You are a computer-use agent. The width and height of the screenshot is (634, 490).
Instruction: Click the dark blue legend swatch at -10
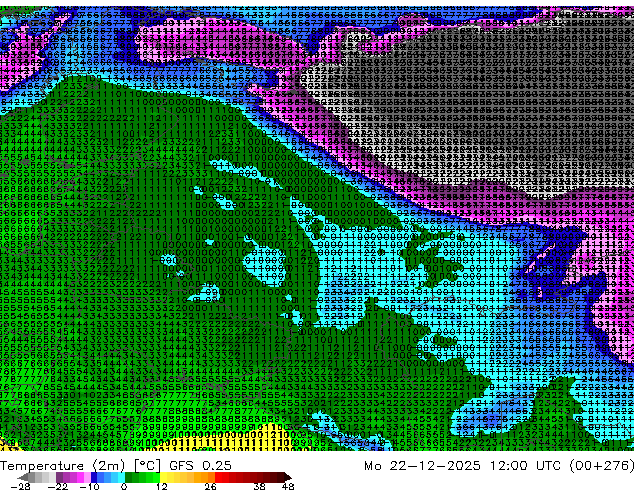pyautogui.click(x=94, y=477)
